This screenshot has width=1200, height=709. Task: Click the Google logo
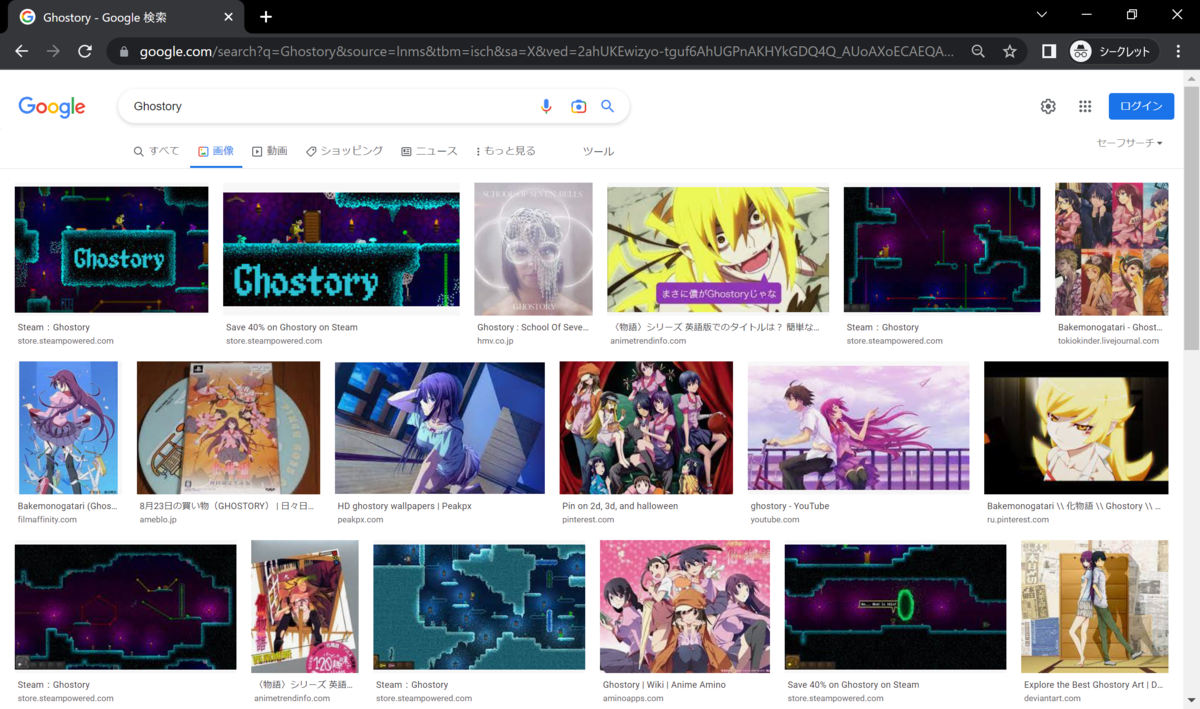click(52, 107)
